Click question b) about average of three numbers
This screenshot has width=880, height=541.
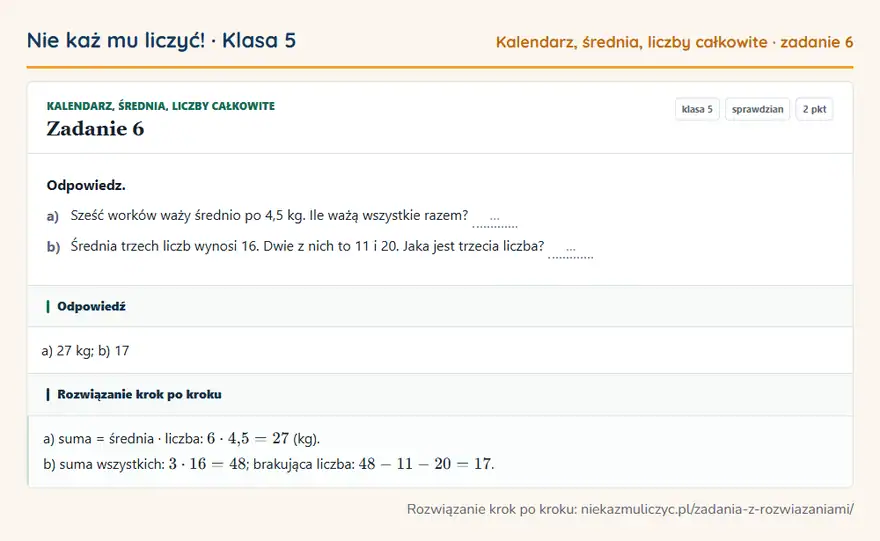307,246
